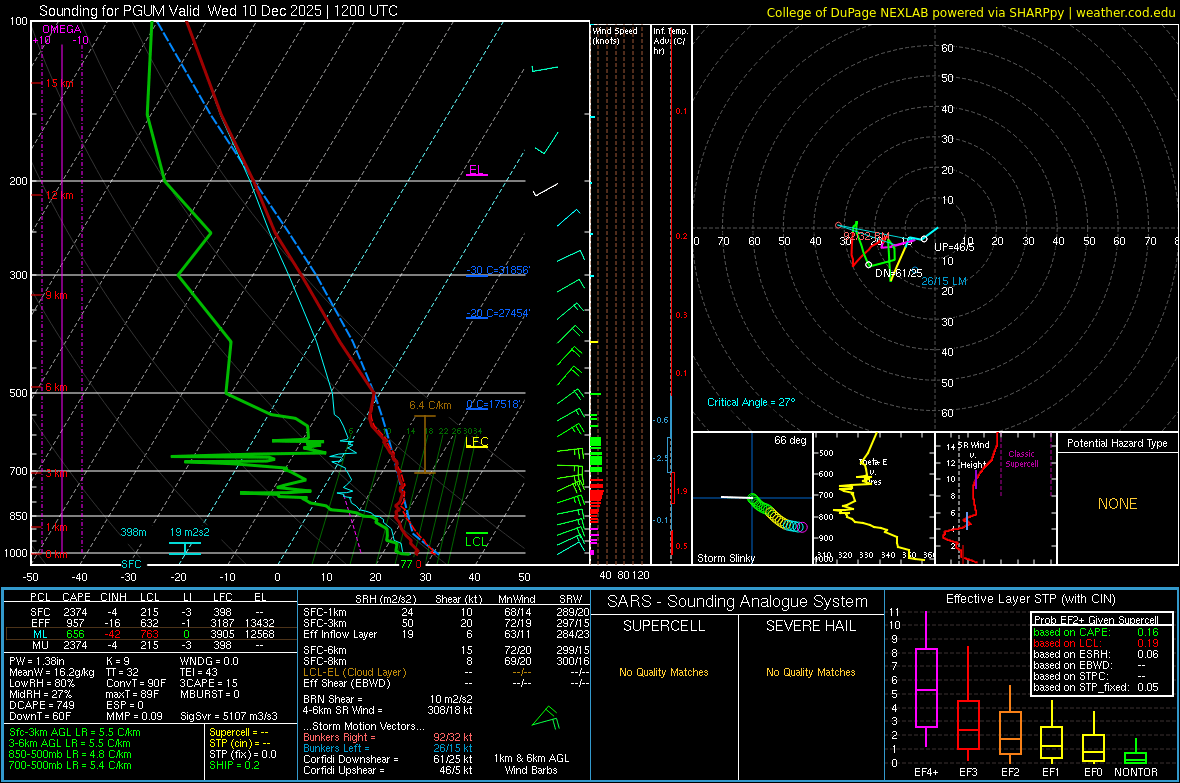Click the 'Eff Inflow Layer' row label
Screen dimensions: 1180x783
point(340,634)
